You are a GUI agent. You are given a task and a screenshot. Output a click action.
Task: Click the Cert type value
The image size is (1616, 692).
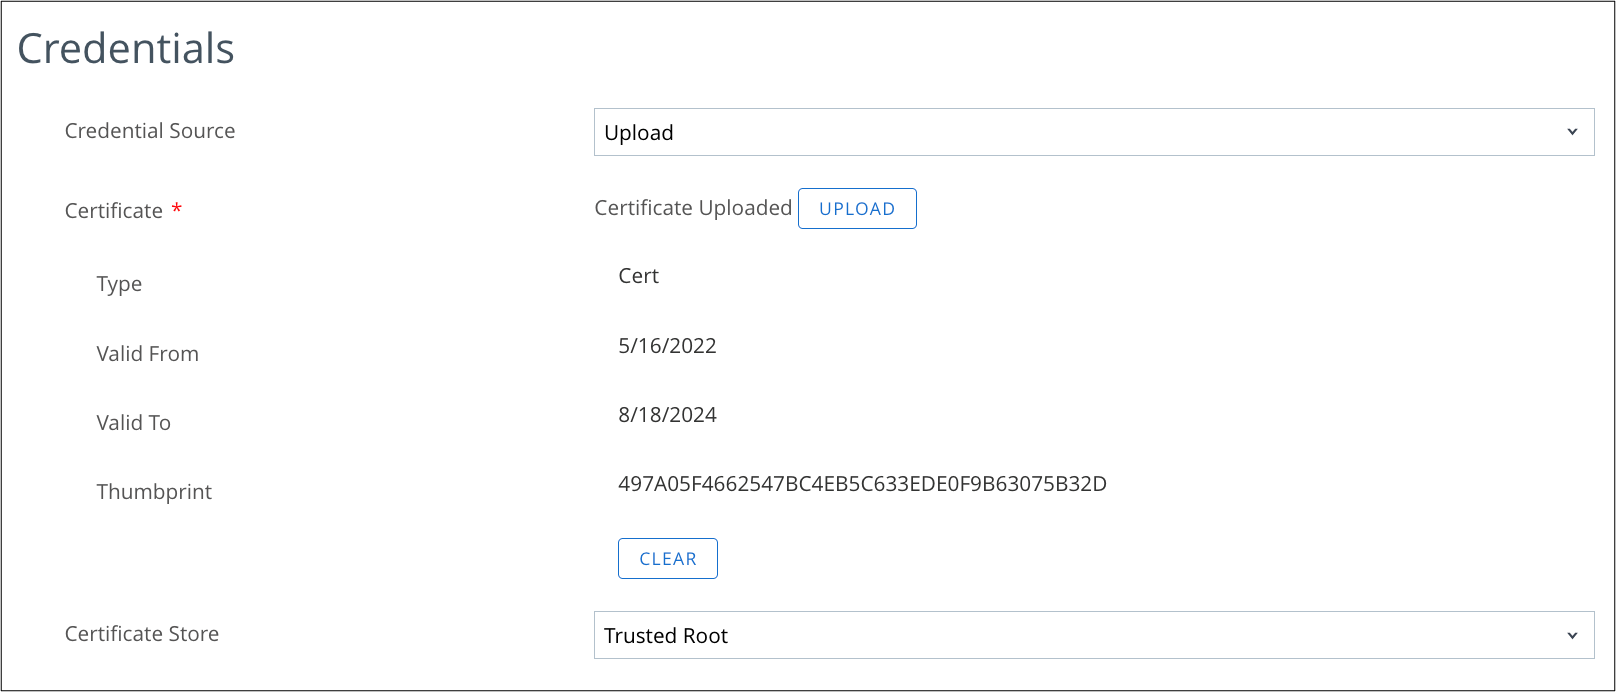pos(638,276)
